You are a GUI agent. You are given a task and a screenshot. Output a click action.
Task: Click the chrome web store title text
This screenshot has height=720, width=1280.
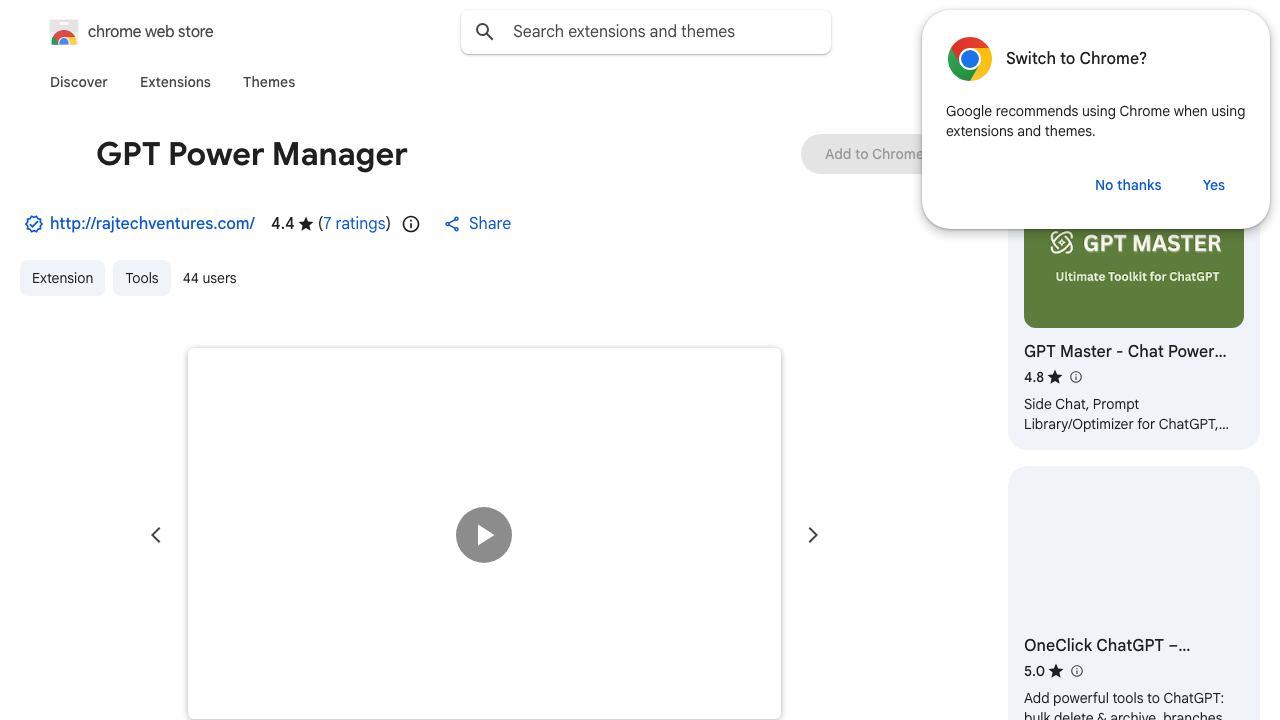coord(151,32)
